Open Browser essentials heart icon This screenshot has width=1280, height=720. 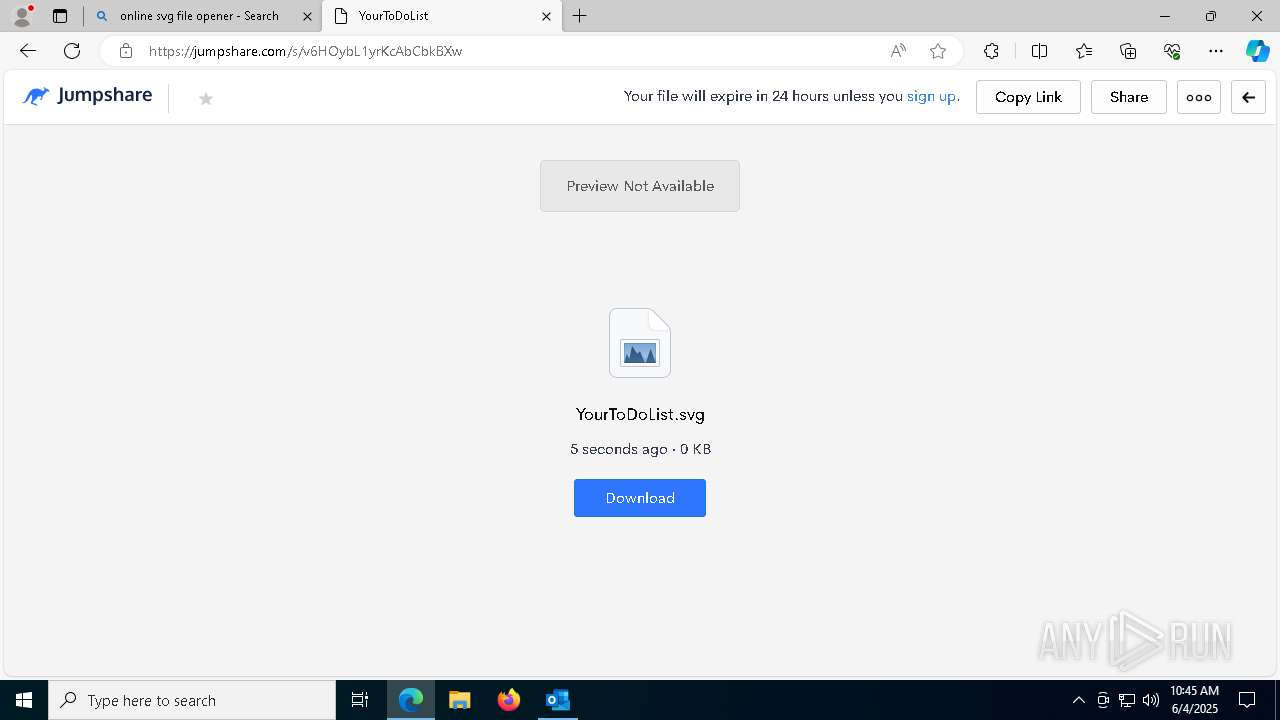pyautogui.click(x=1172, y=51)
